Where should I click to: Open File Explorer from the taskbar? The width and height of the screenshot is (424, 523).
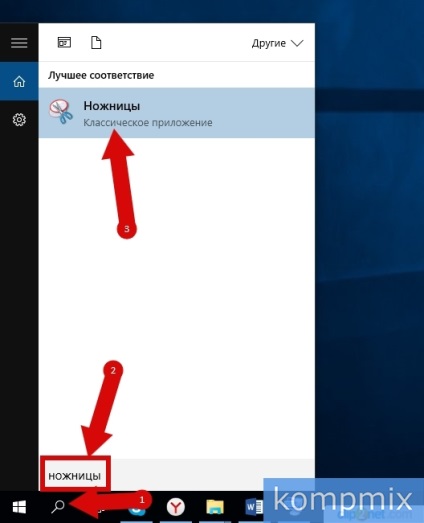tap(215, 507)
